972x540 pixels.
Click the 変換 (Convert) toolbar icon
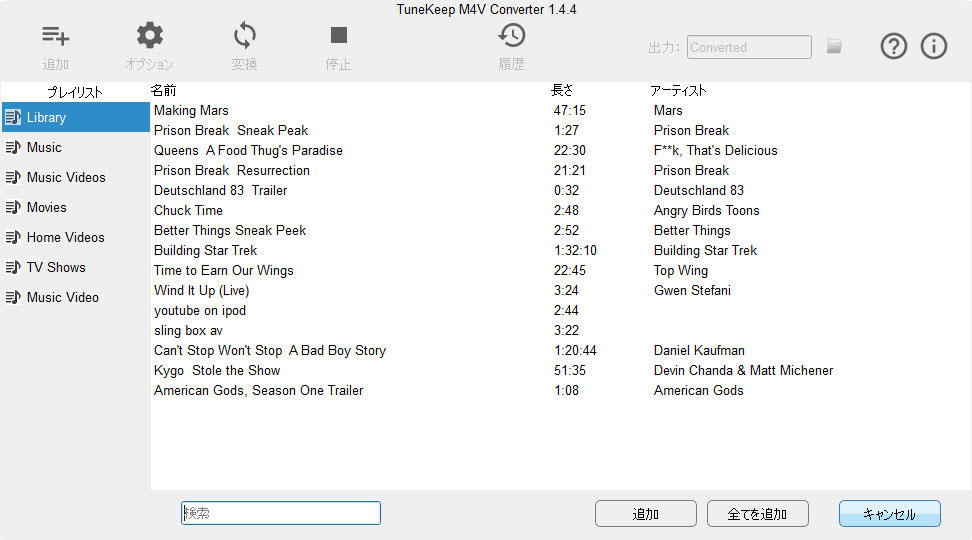(x=244, y=35)
